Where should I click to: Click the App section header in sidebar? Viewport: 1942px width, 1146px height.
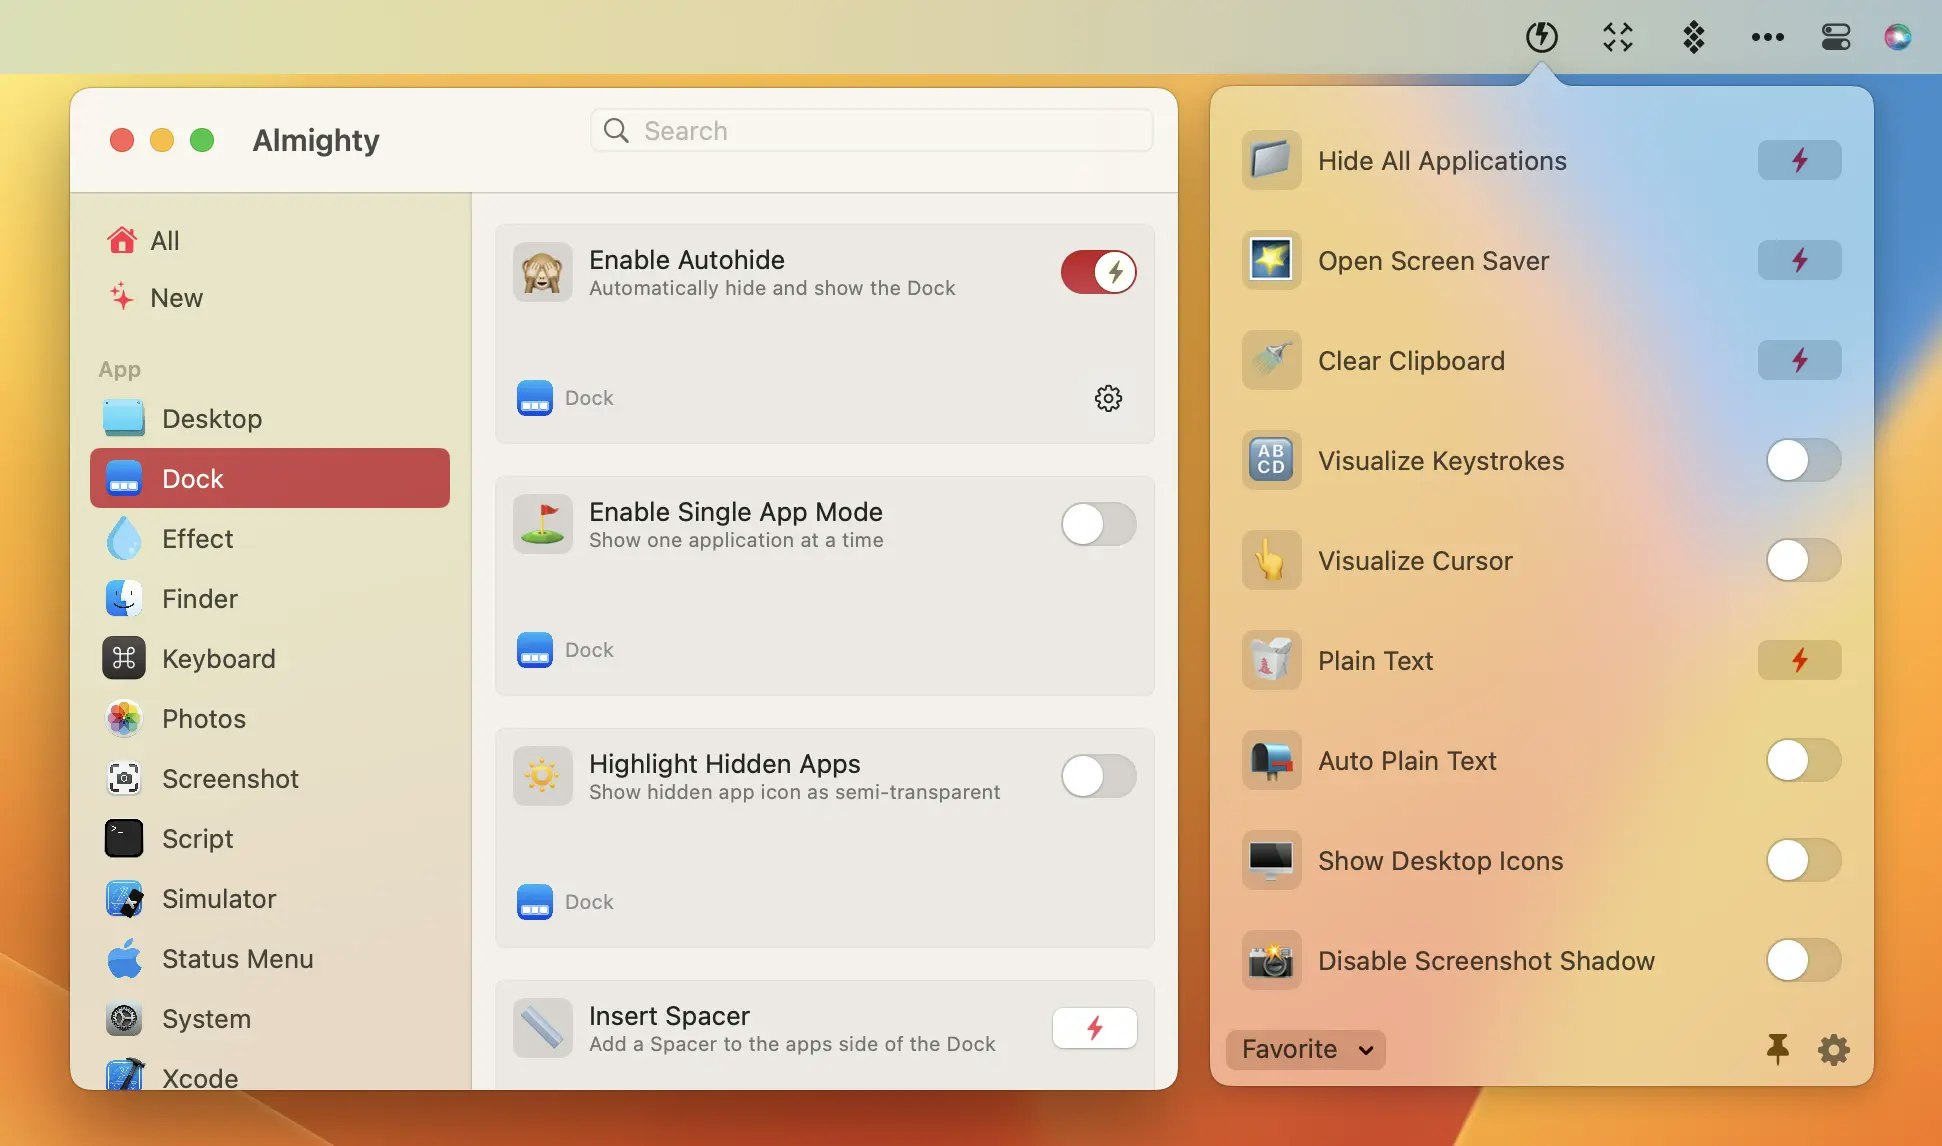click(119, 369)
